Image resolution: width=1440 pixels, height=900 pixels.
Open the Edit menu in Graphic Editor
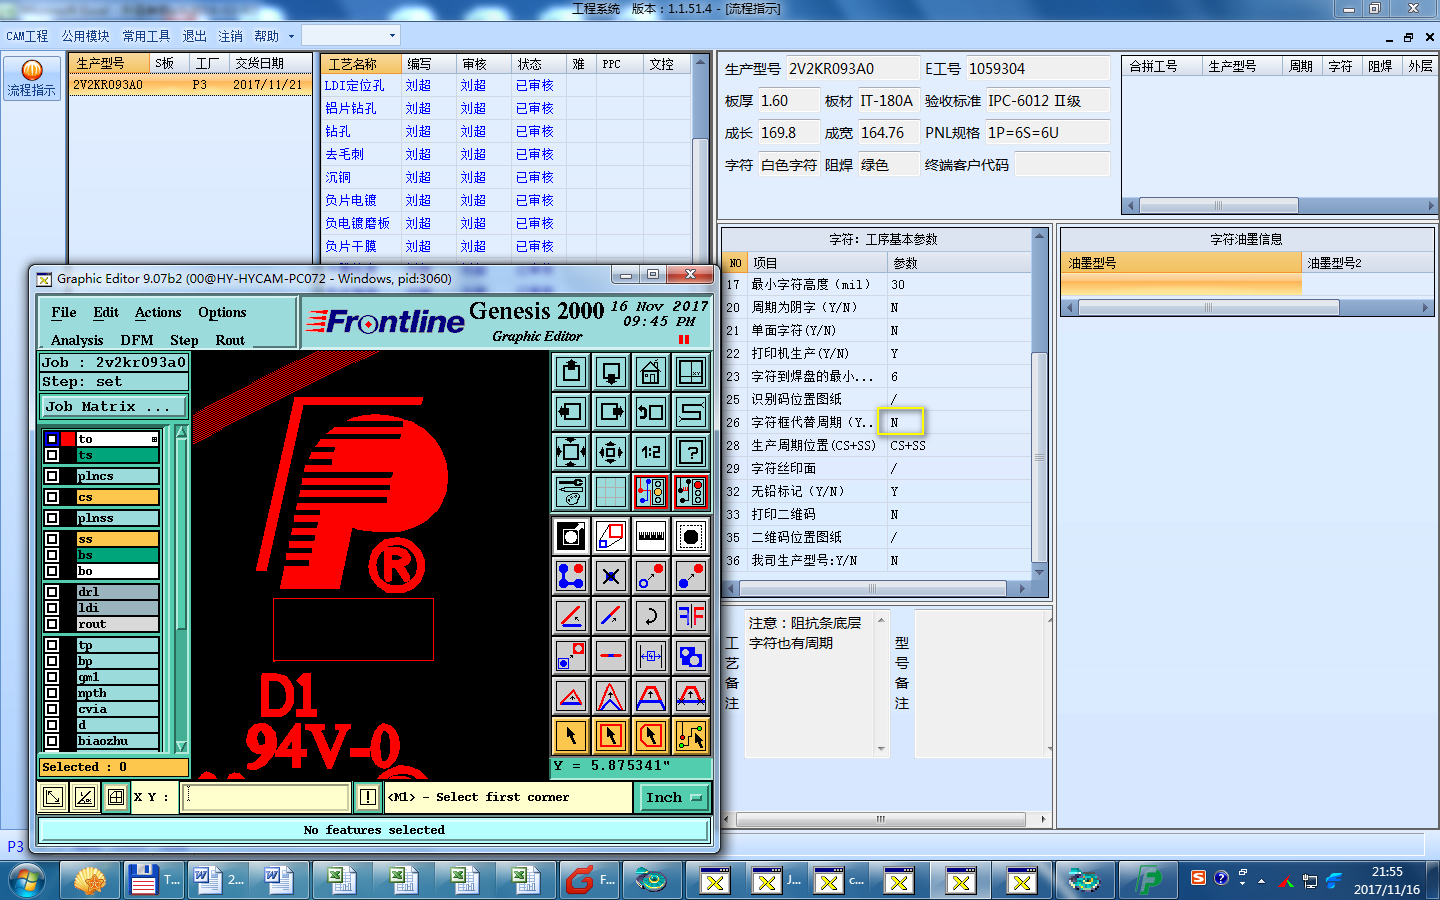coord(106,312)
